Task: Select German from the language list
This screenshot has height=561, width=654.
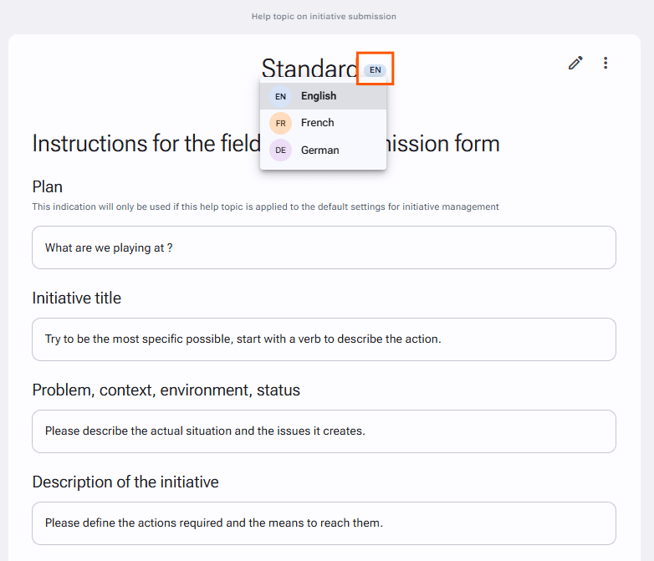Action: click(x=323, y=150)
